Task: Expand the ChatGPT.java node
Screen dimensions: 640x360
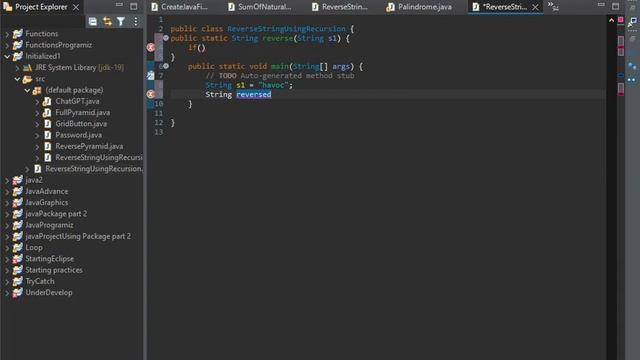Action: coord(37,102)
